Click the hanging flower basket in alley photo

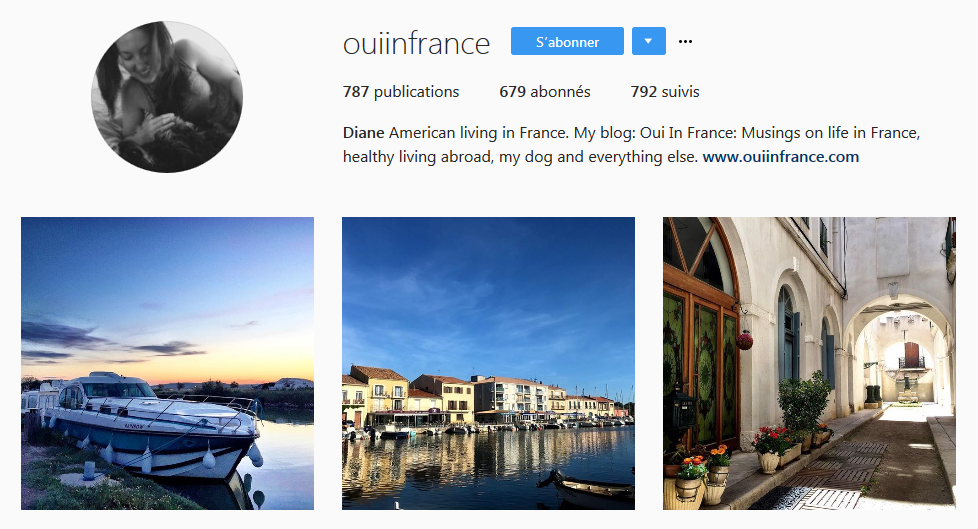point(743,341)
